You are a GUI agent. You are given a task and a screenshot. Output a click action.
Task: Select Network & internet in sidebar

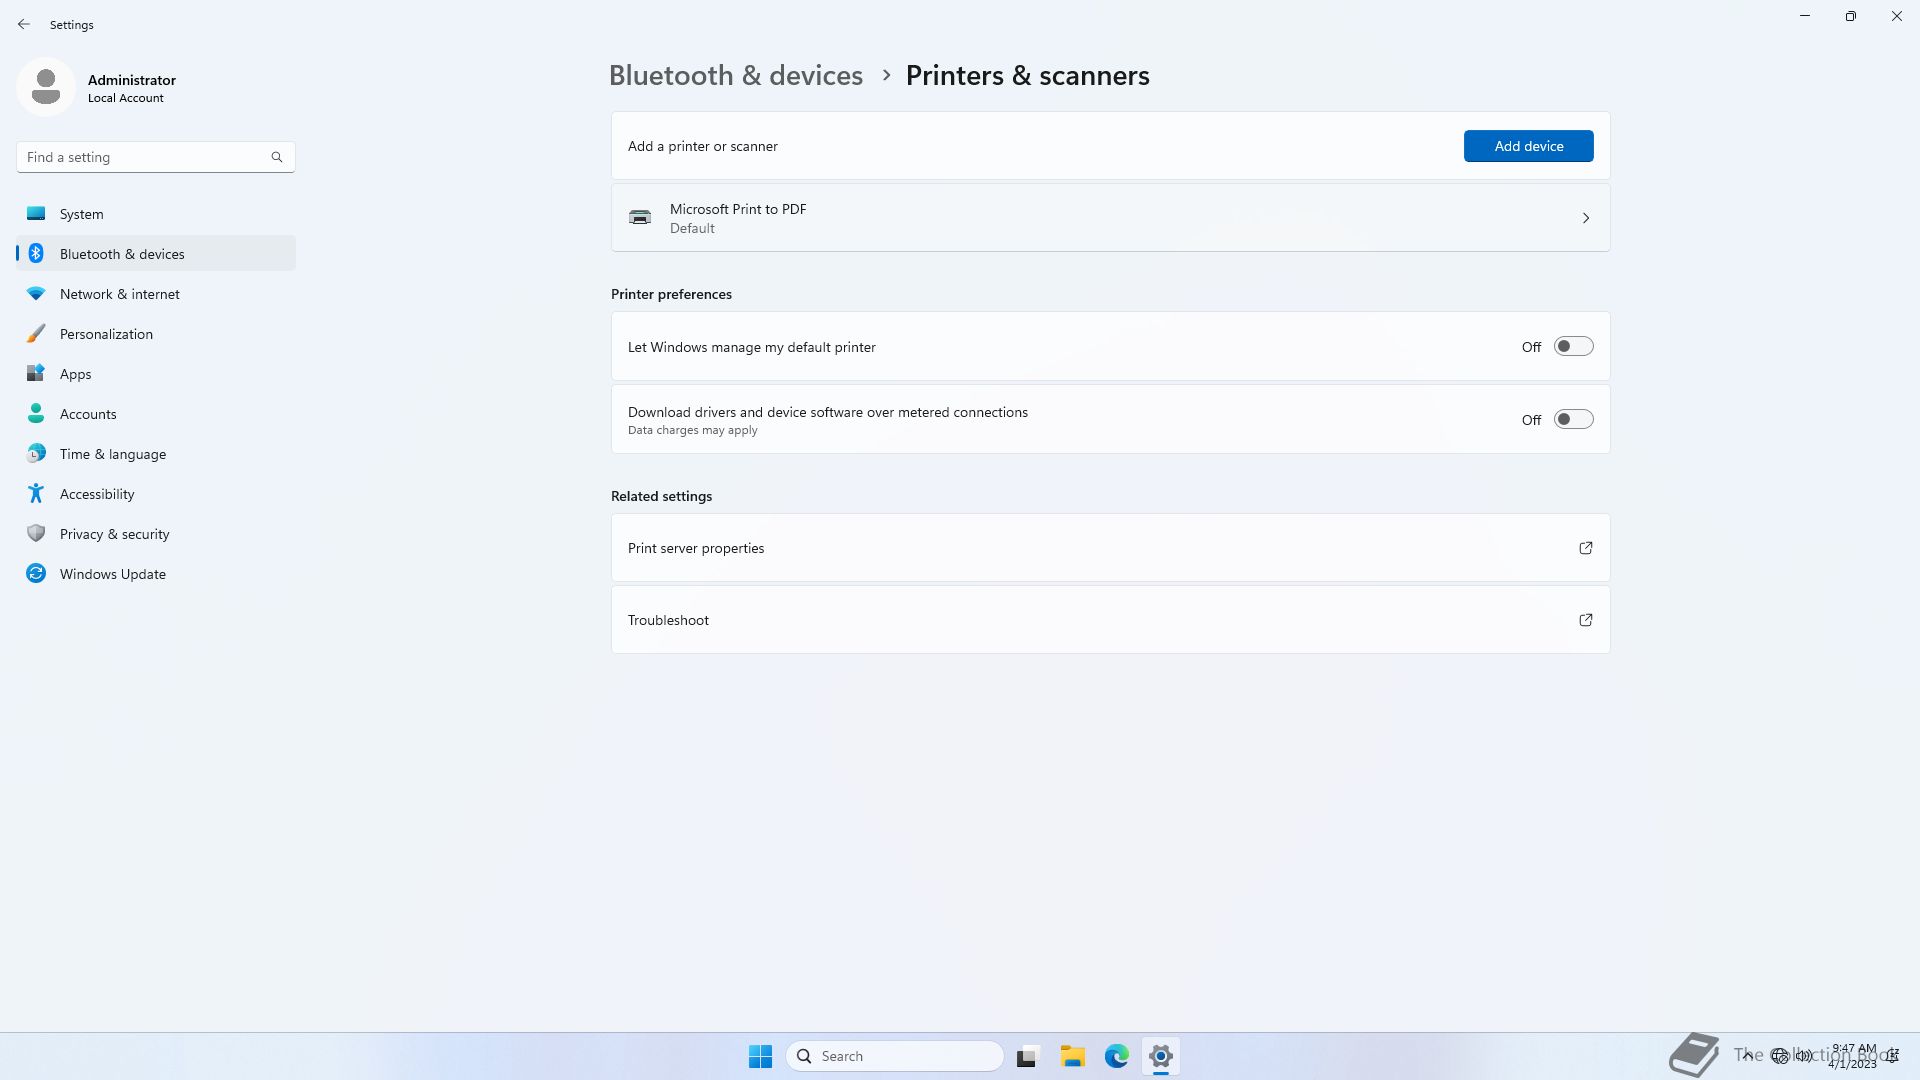[x=156, y=293]
